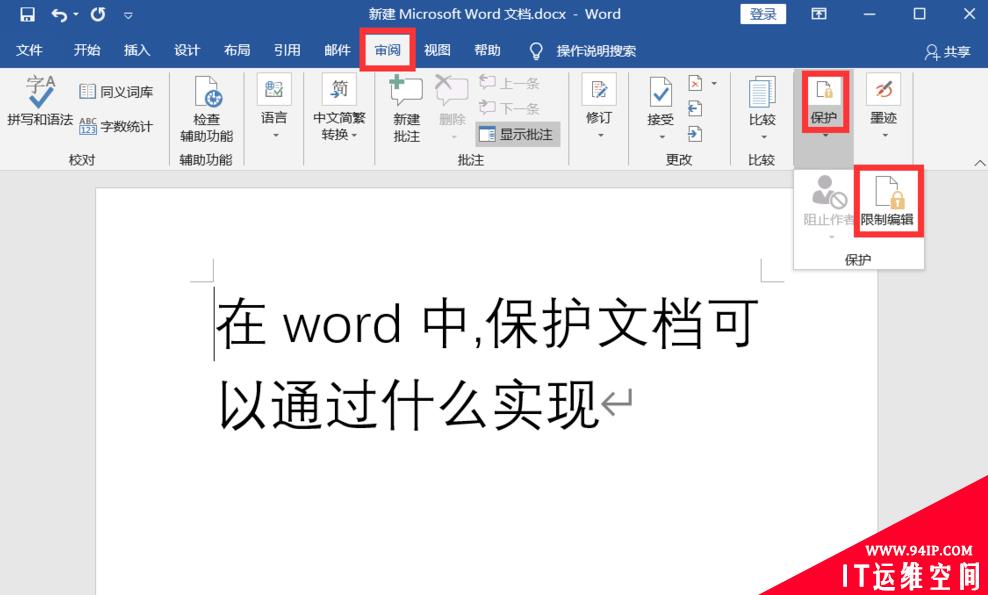988x595 pixels.
Task: Go to next comment 下一条
Action: 509,108
